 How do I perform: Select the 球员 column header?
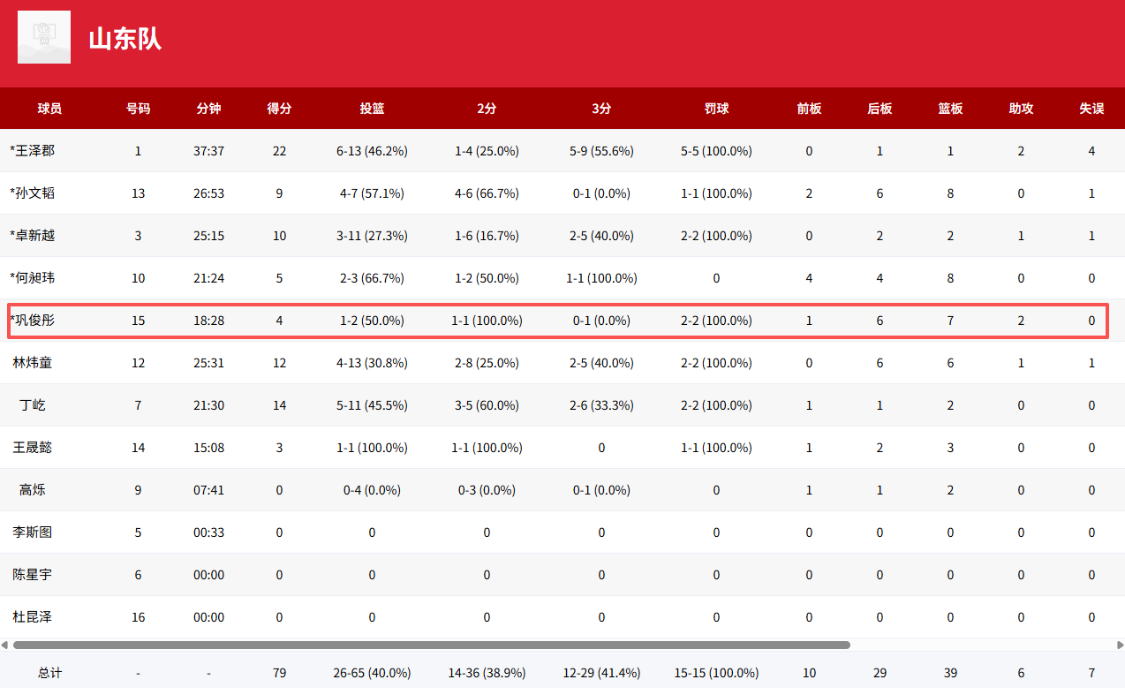point(50,108)
